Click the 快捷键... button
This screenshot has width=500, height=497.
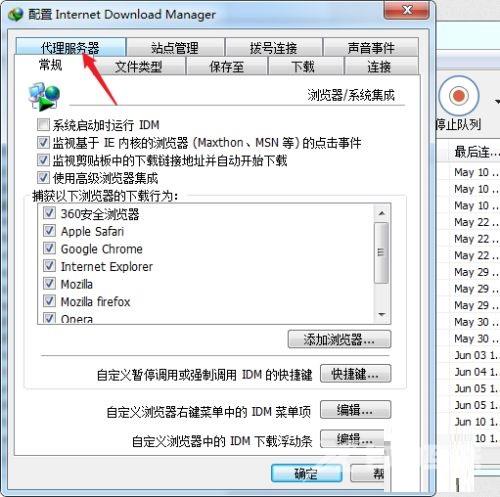pos(355,374)
